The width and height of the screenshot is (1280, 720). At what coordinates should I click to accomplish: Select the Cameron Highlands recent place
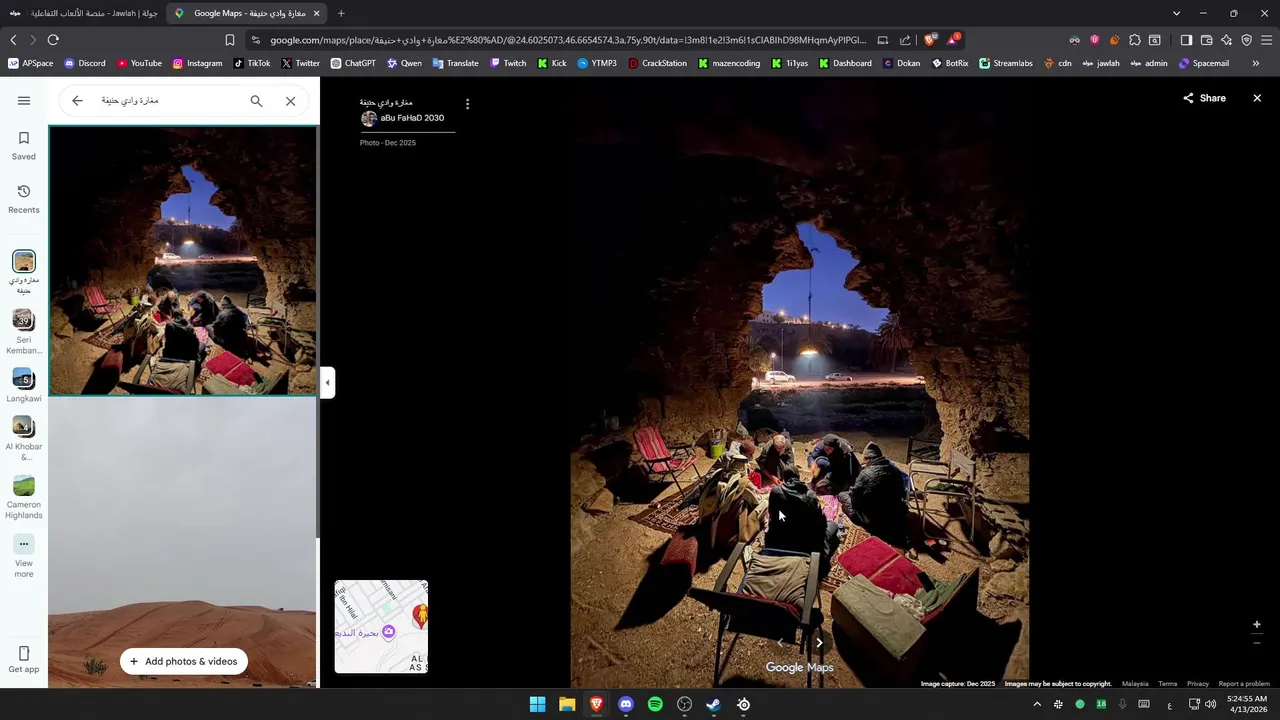[24, 497]
